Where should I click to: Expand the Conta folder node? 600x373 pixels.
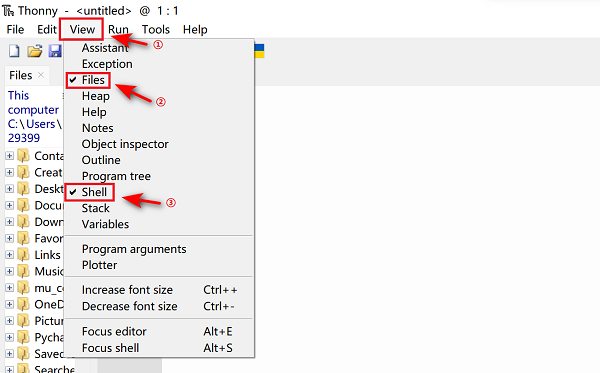pyautogui.click(x=10, y=156)
